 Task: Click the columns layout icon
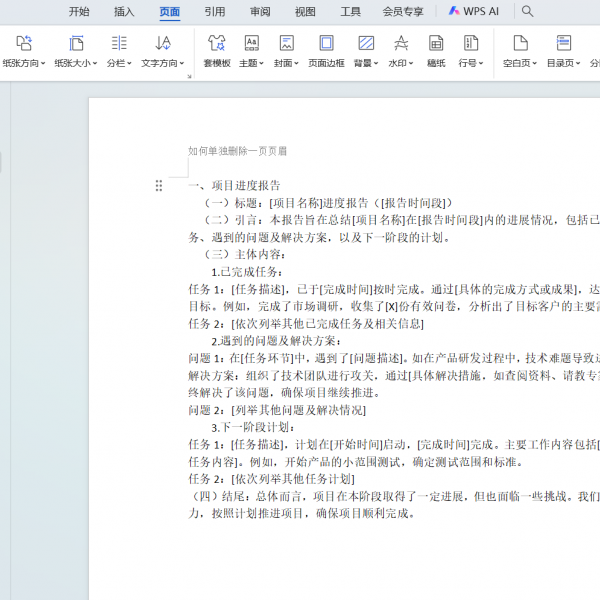pos(119,43)
